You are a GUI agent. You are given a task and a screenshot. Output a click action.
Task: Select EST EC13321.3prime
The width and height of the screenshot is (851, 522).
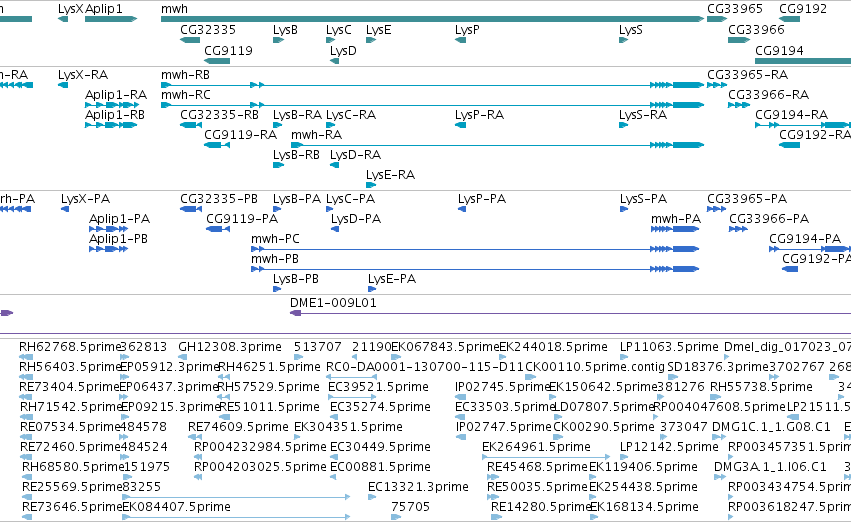coord(372,497)
